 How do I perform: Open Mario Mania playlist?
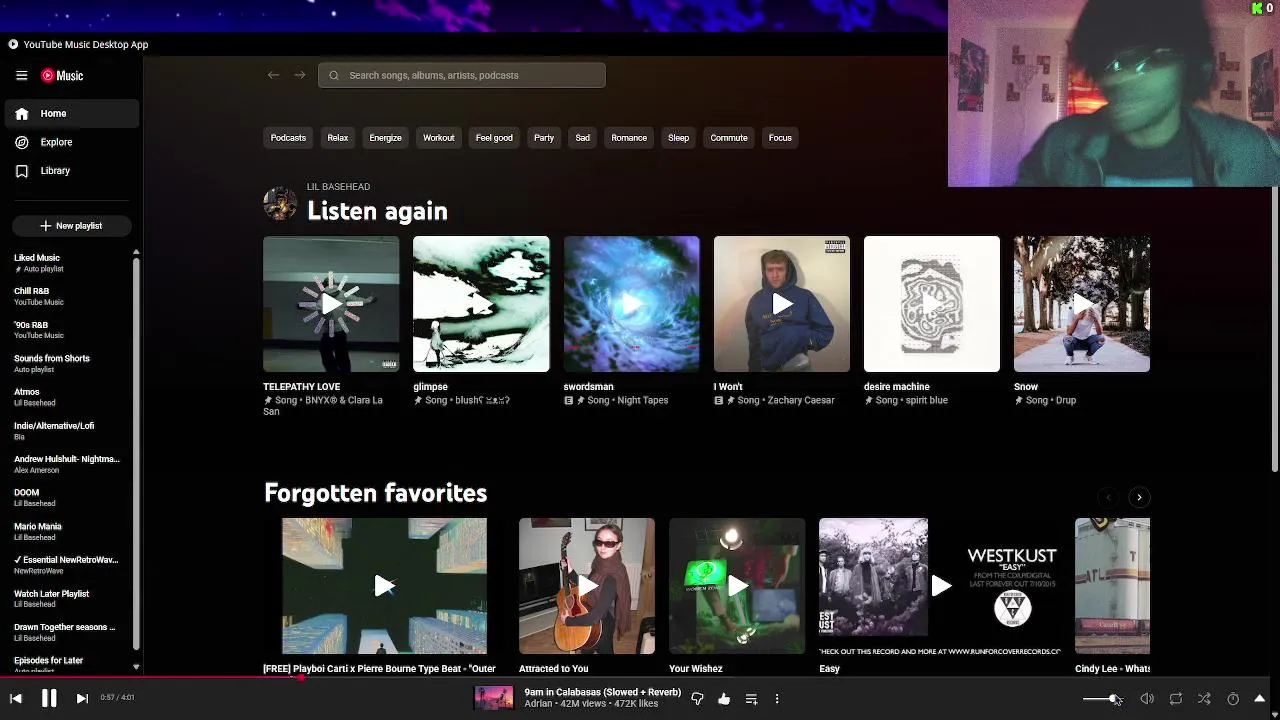[x=66, y=531]
